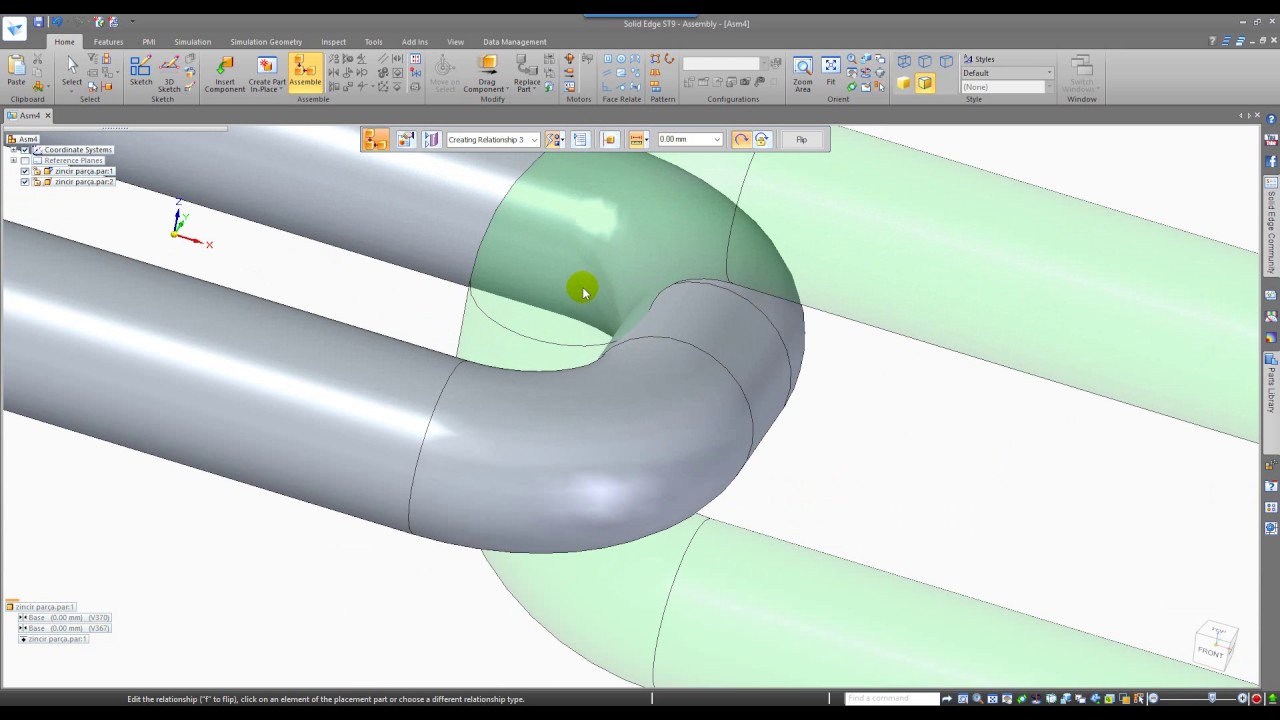Expand Reference Planes tree node
1280x720 pixels.
tap(14, 161)
